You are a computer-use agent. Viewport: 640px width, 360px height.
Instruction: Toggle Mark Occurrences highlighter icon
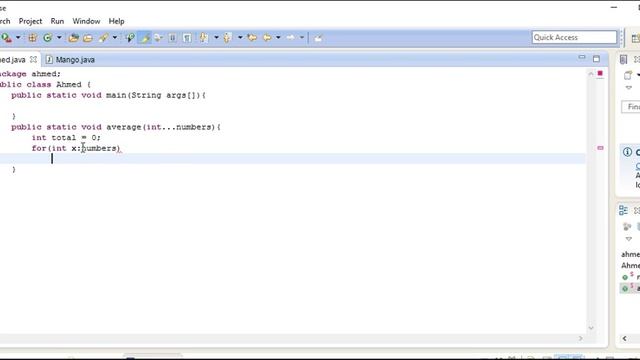pos(144,38)
